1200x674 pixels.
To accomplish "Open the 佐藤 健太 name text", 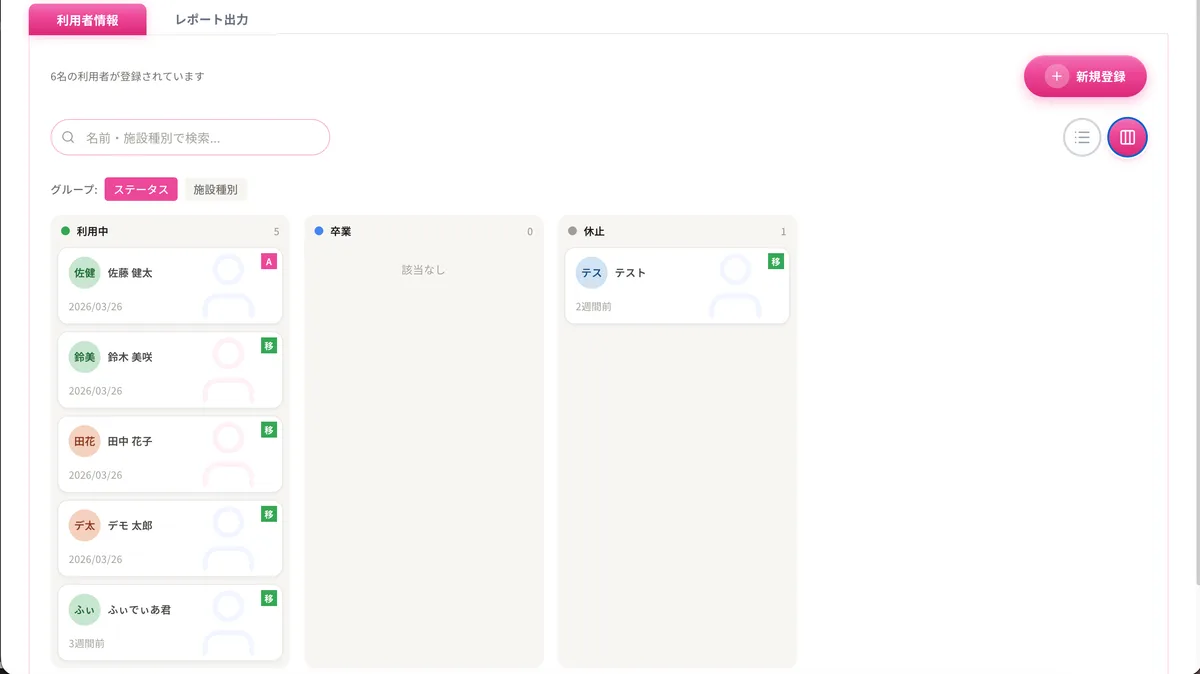I will point(130,273).
